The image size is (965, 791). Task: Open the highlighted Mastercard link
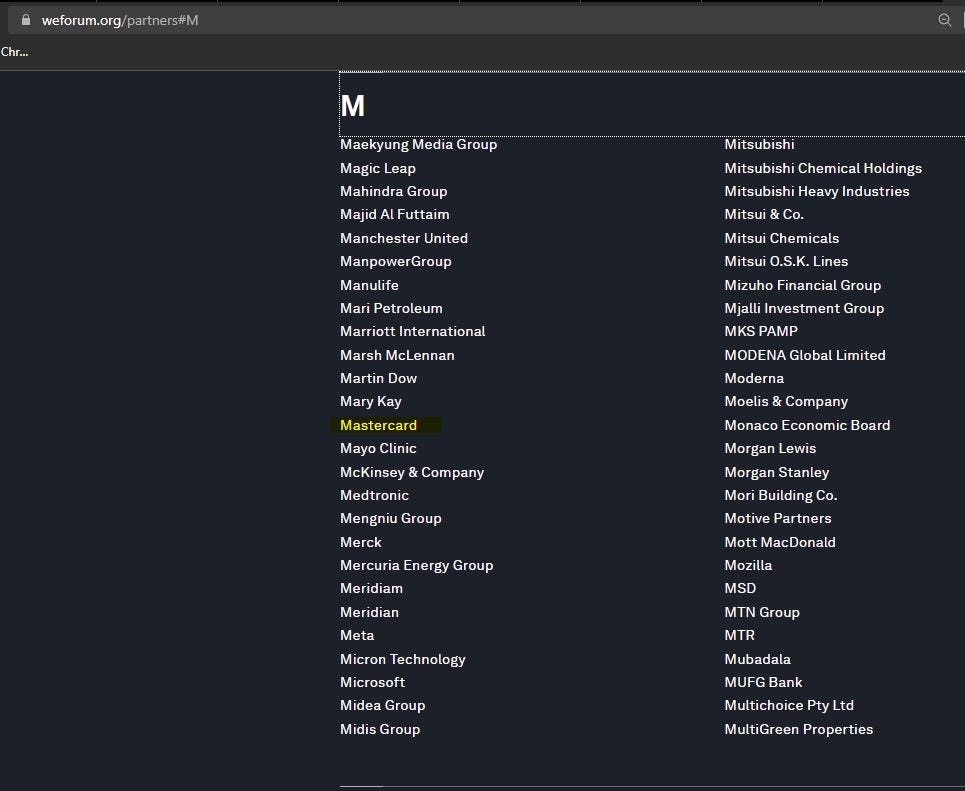[378, 425]
